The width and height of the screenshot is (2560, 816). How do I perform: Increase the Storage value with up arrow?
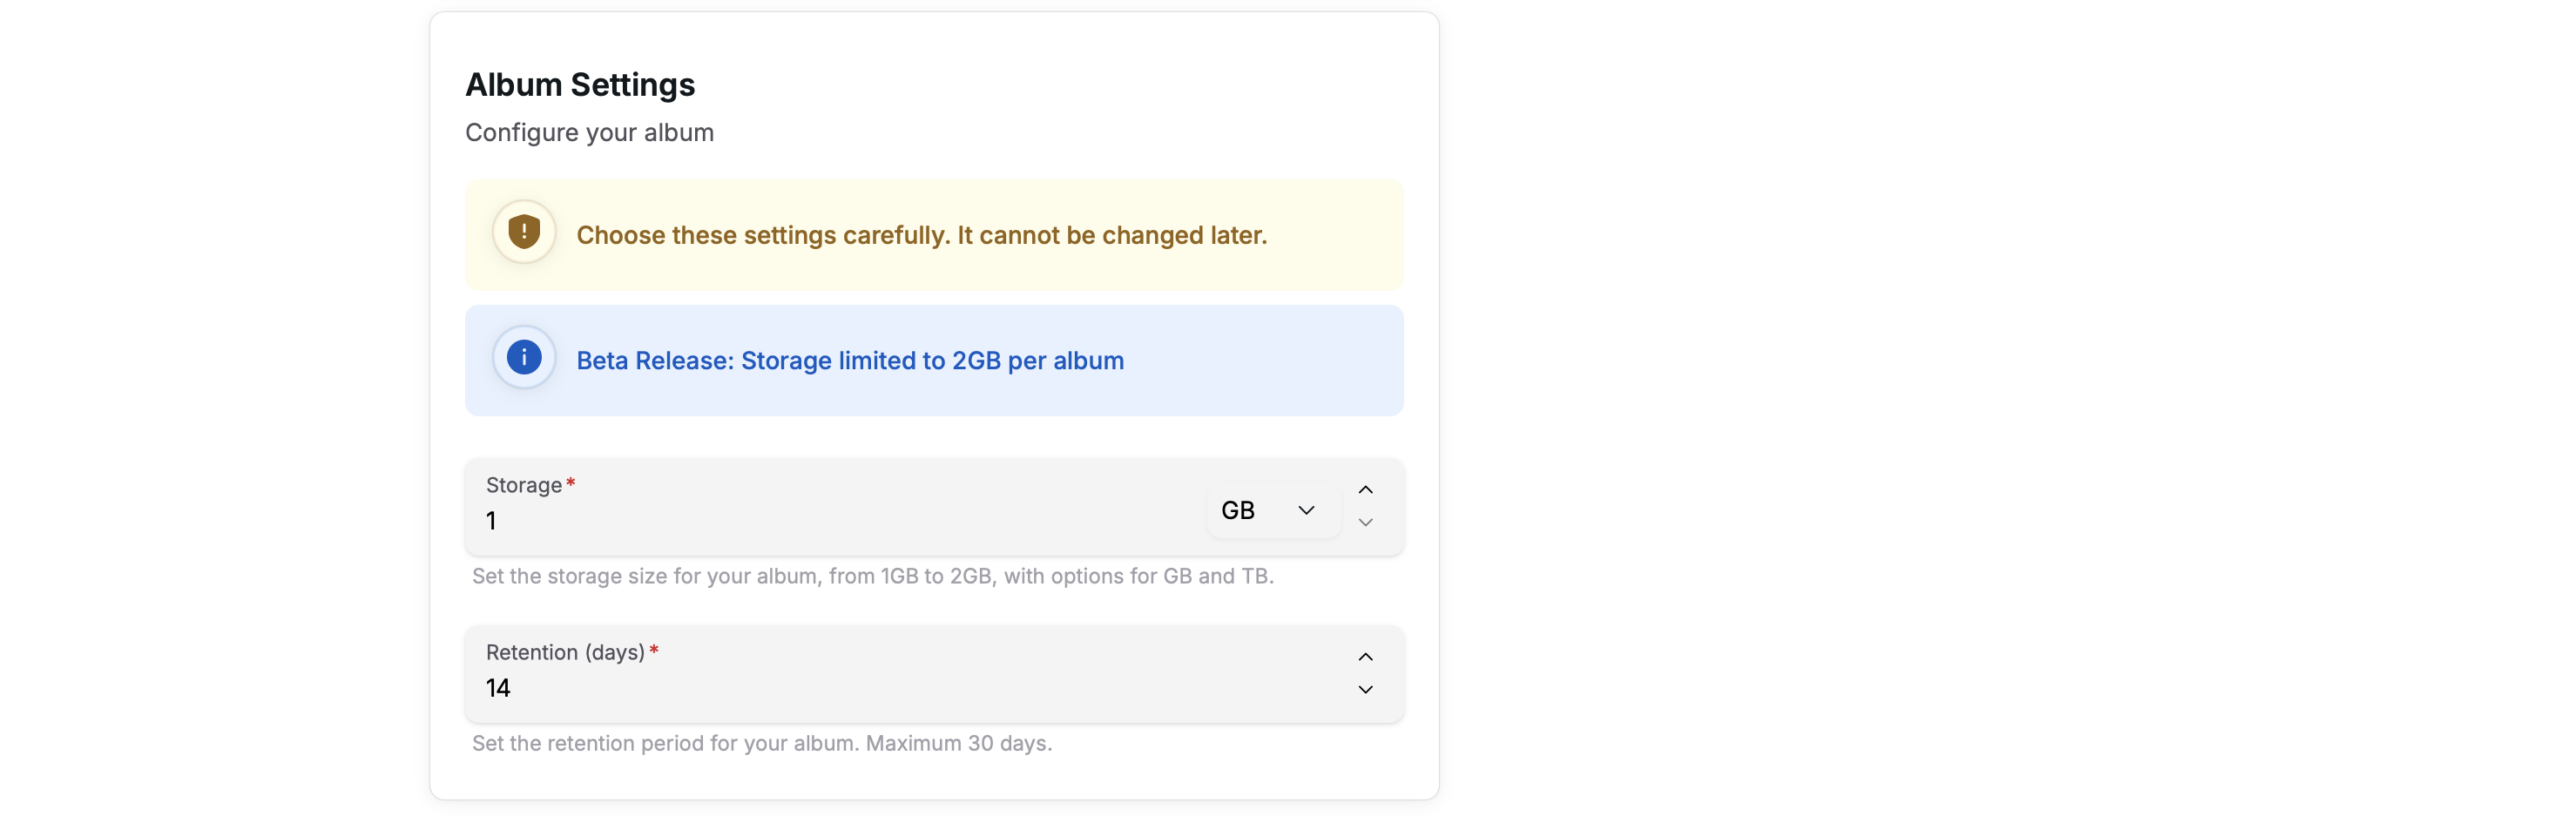pos(1365,490)
